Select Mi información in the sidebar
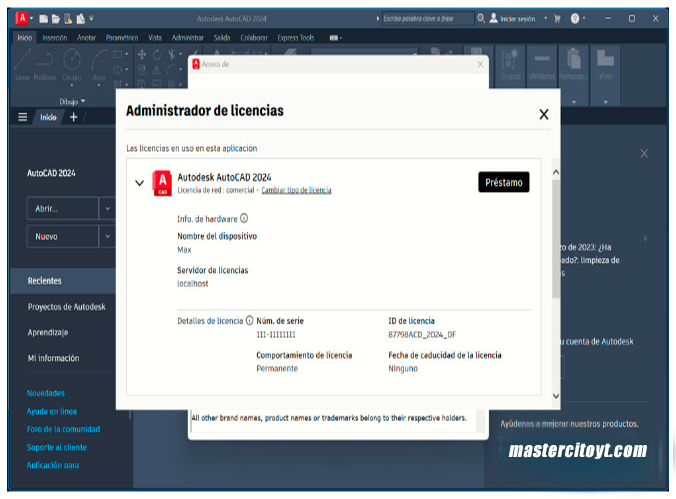Viewport: 676px width, 499px height. (53, 358)
